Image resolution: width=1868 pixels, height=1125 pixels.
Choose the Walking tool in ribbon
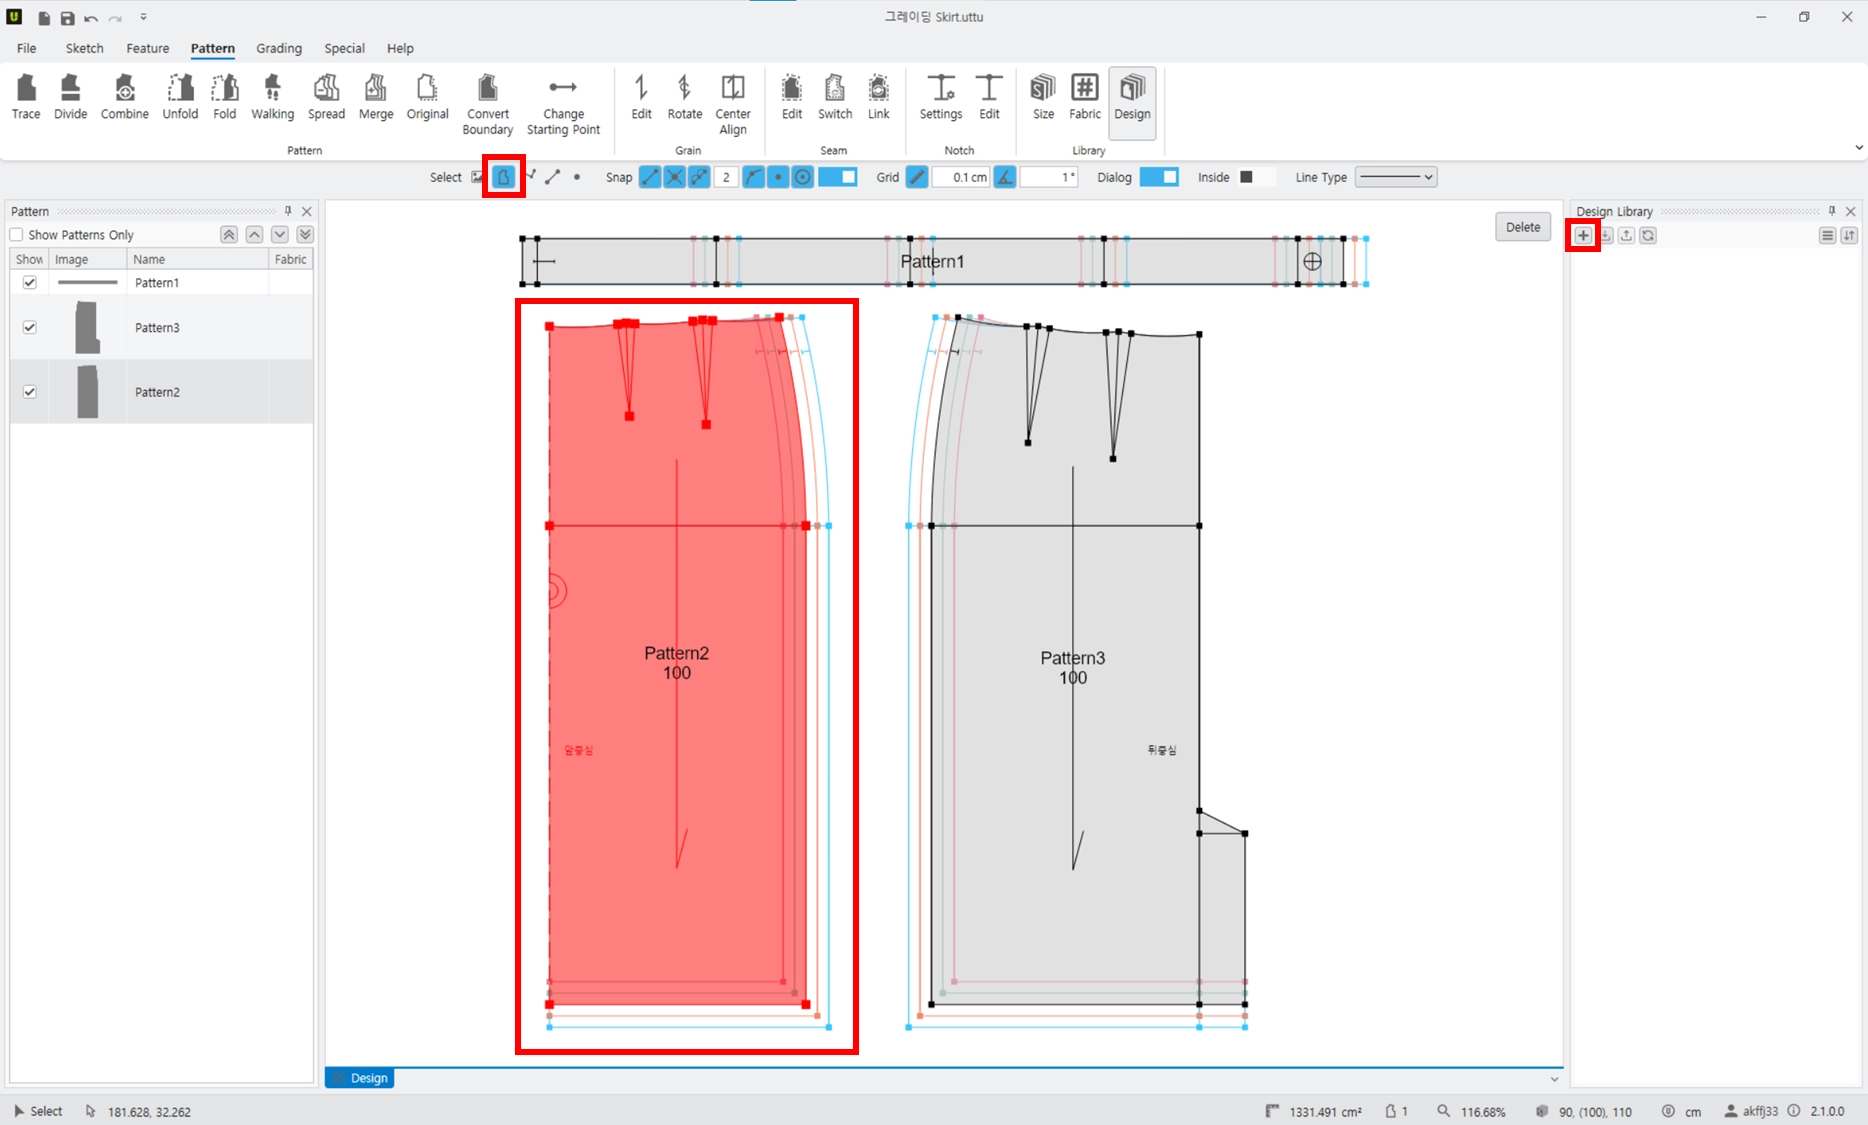(x=272, y=97)
